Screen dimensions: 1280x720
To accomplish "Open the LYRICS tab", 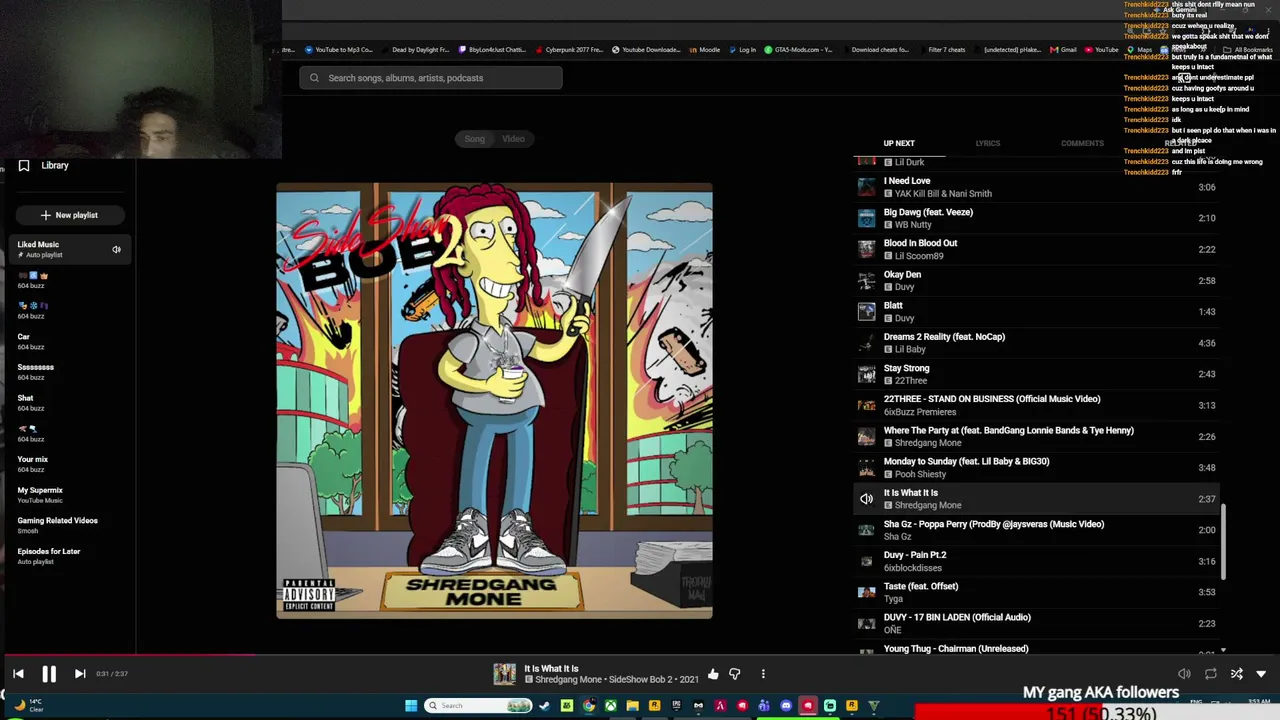I will tap(988, 143).
